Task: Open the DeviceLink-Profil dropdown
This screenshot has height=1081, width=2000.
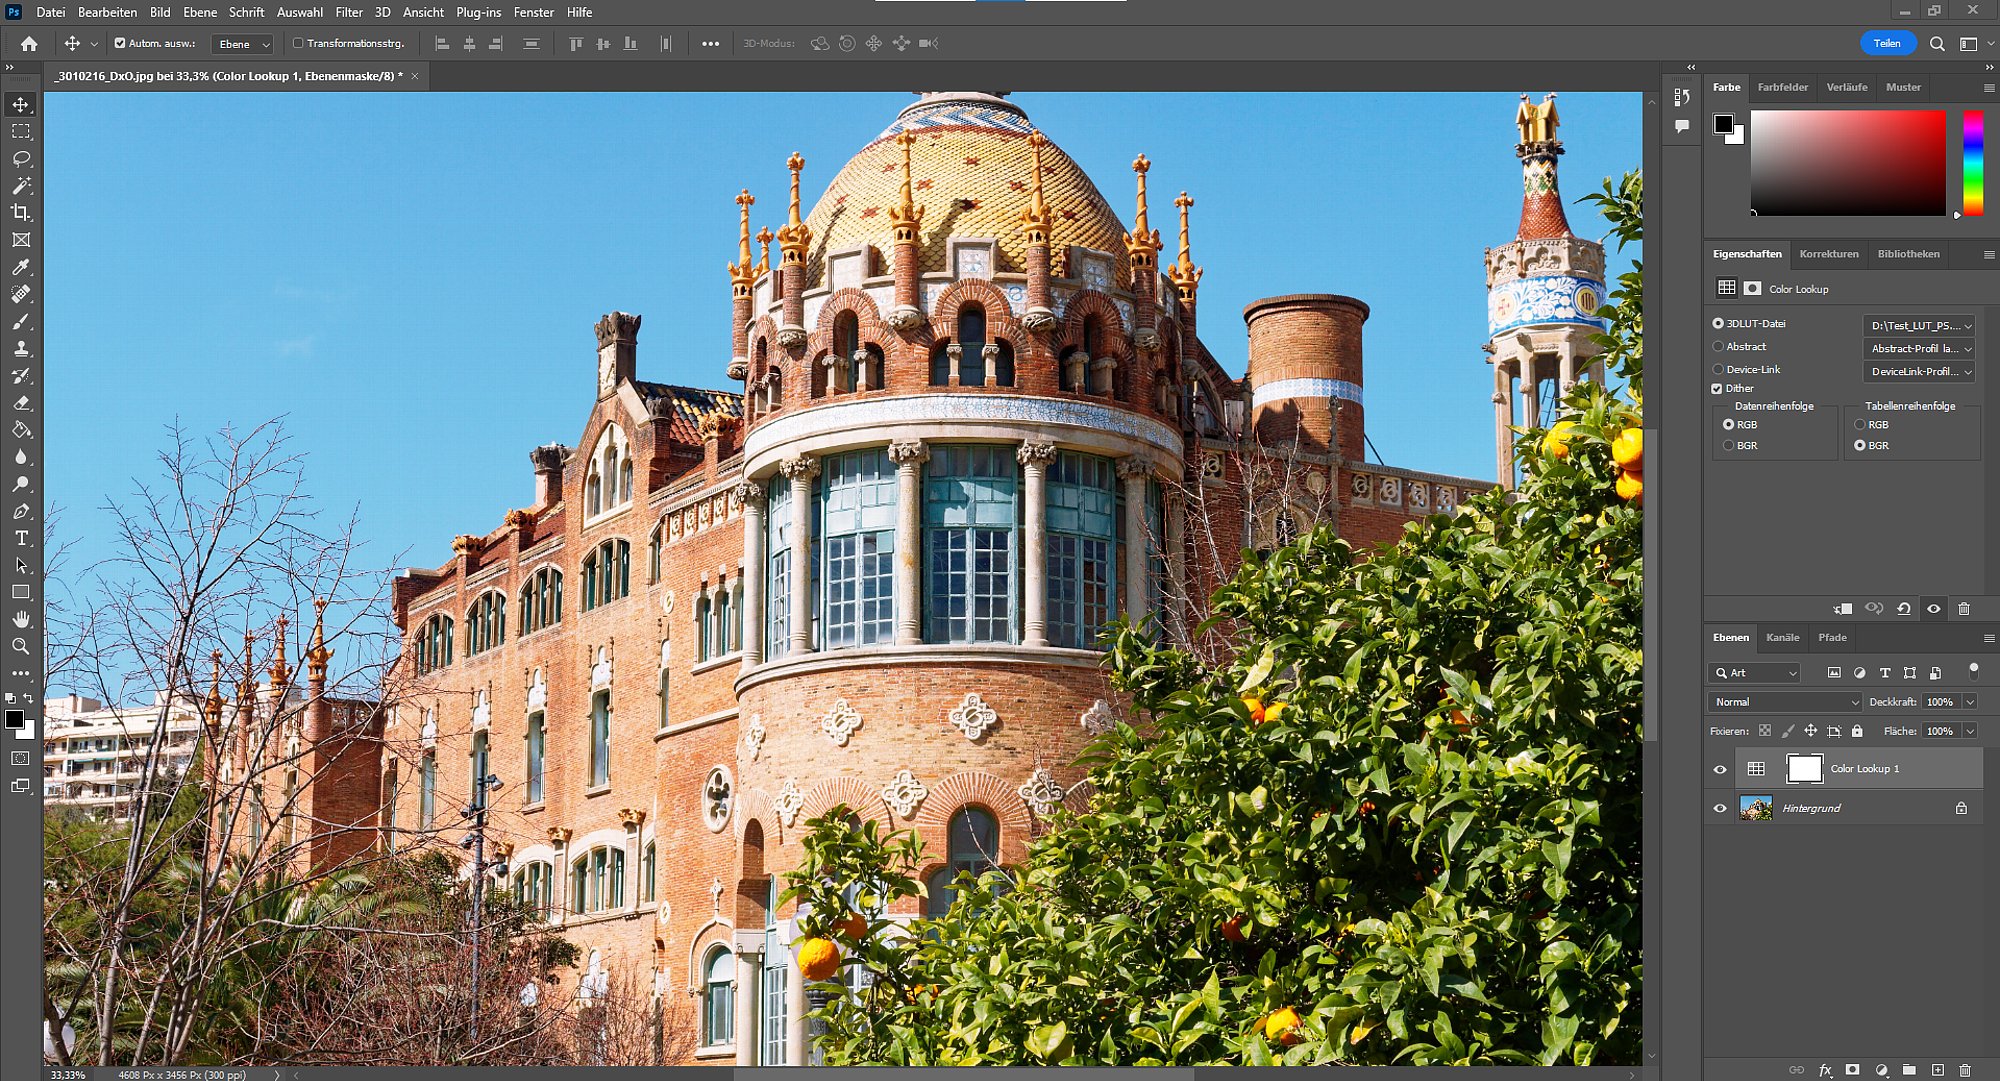Action: tap(1919, 371)
